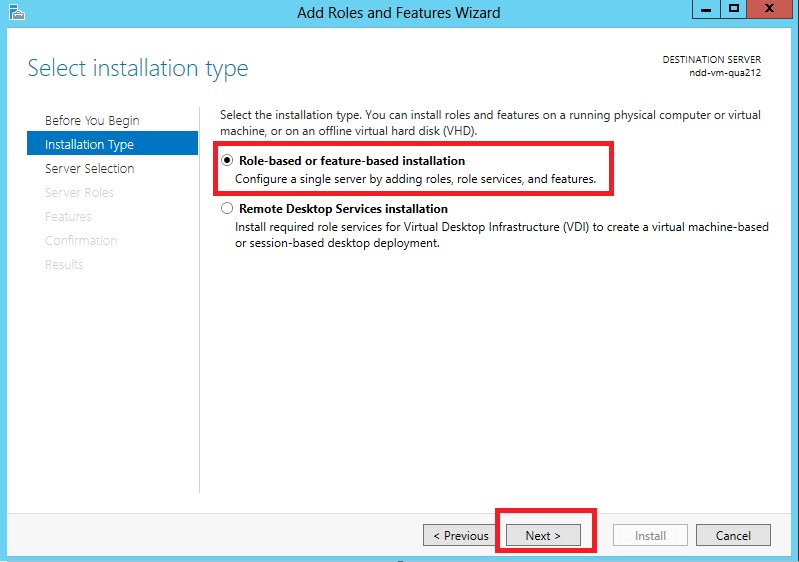Switch to Server Selection step
Image resolution: width=799 pixels, height=562 pixels.
coord(89,169)
